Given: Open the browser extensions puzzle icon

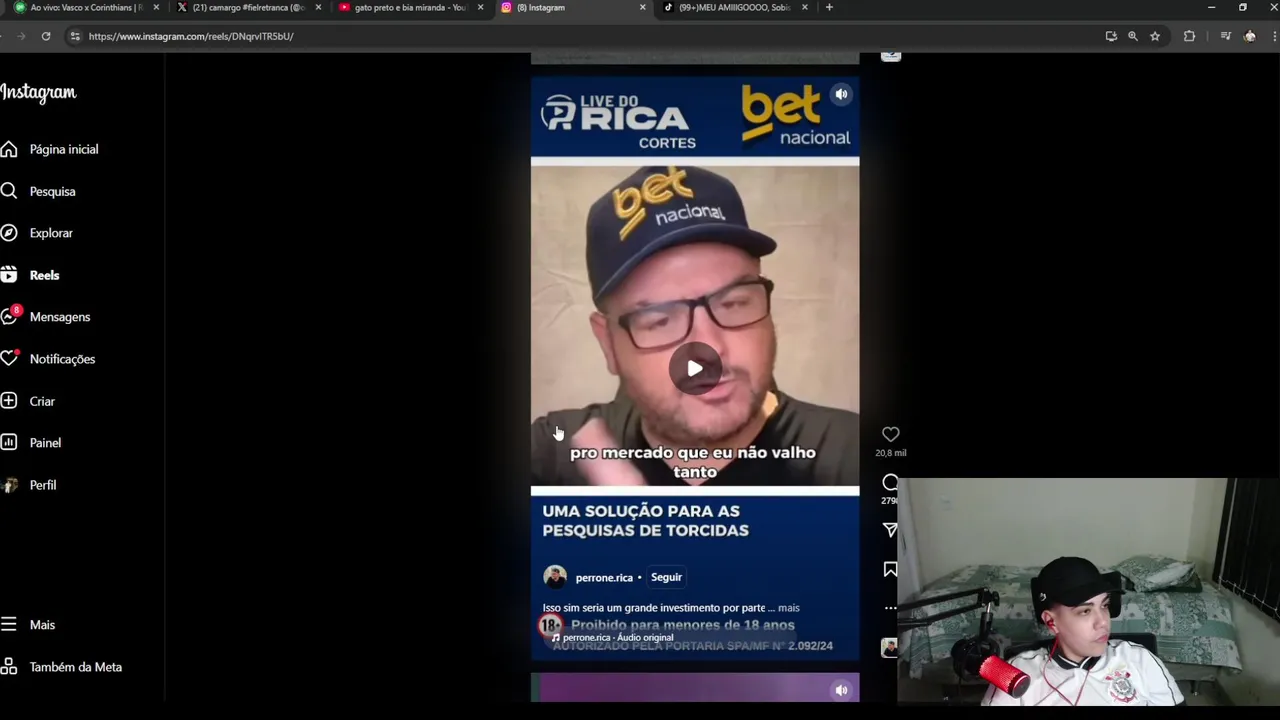Looking at the screenshot, I should tap(1189, 36).
